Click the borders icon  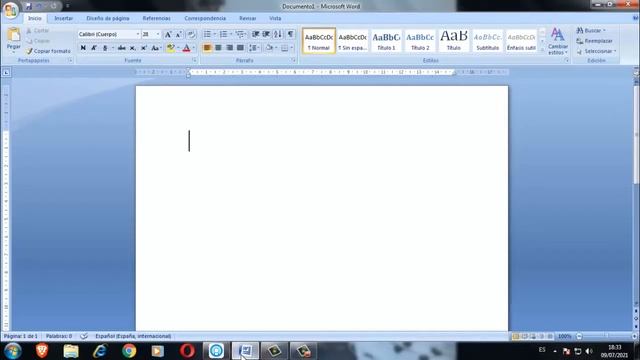[x=284, y=48]
